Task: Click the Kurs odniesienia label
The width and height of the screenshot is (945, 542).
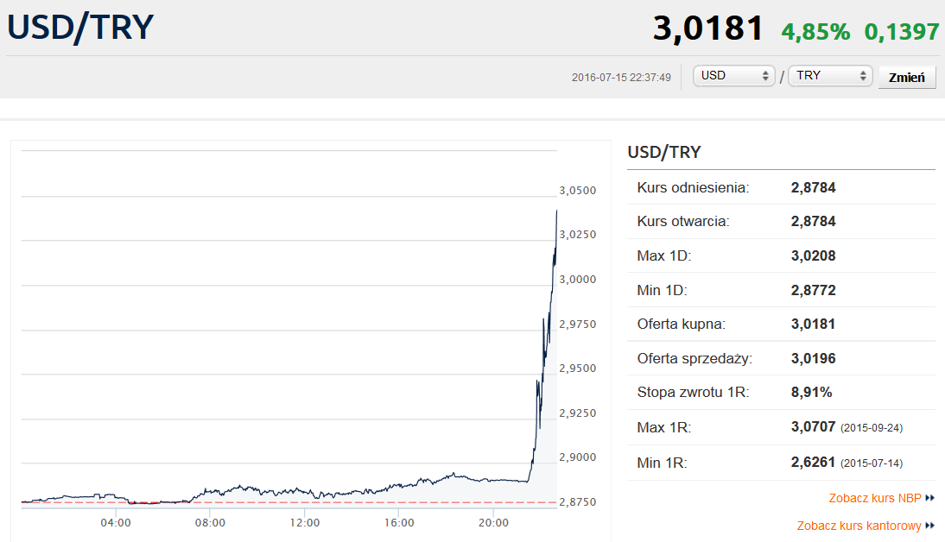Action: point(692,187)
